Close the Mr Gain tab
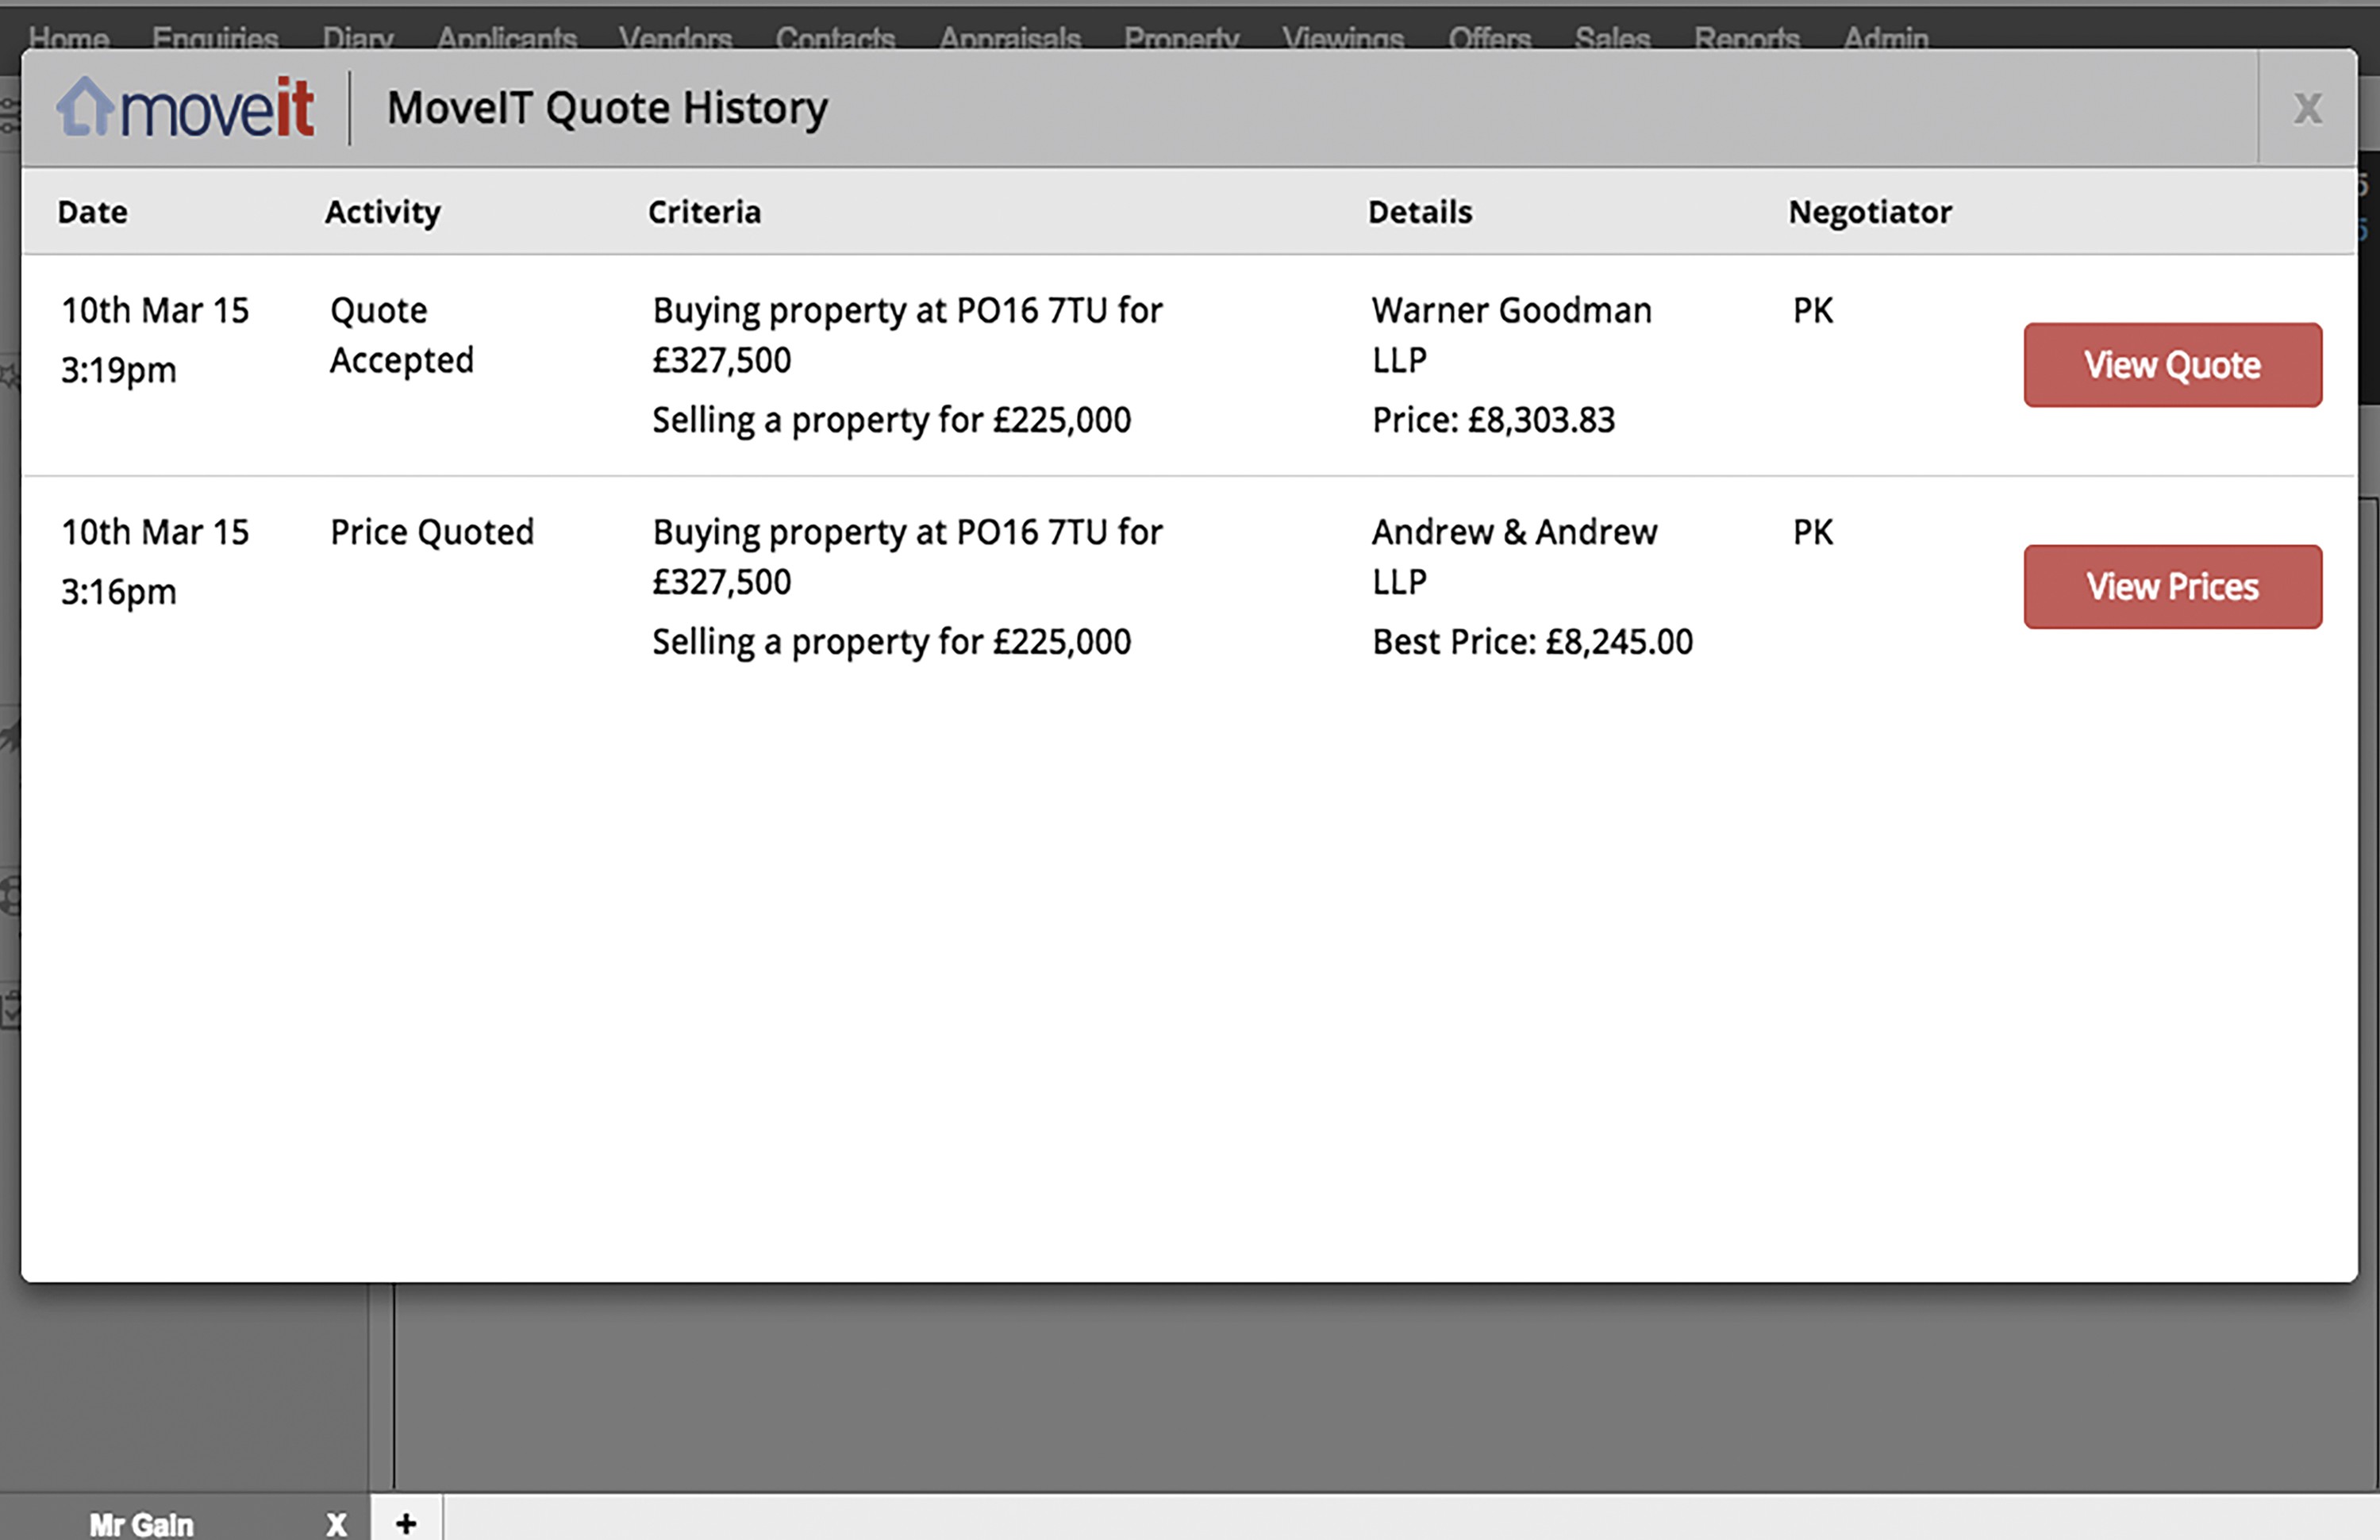This screenshot has height=1540, width=2380. coord(336,1523)
